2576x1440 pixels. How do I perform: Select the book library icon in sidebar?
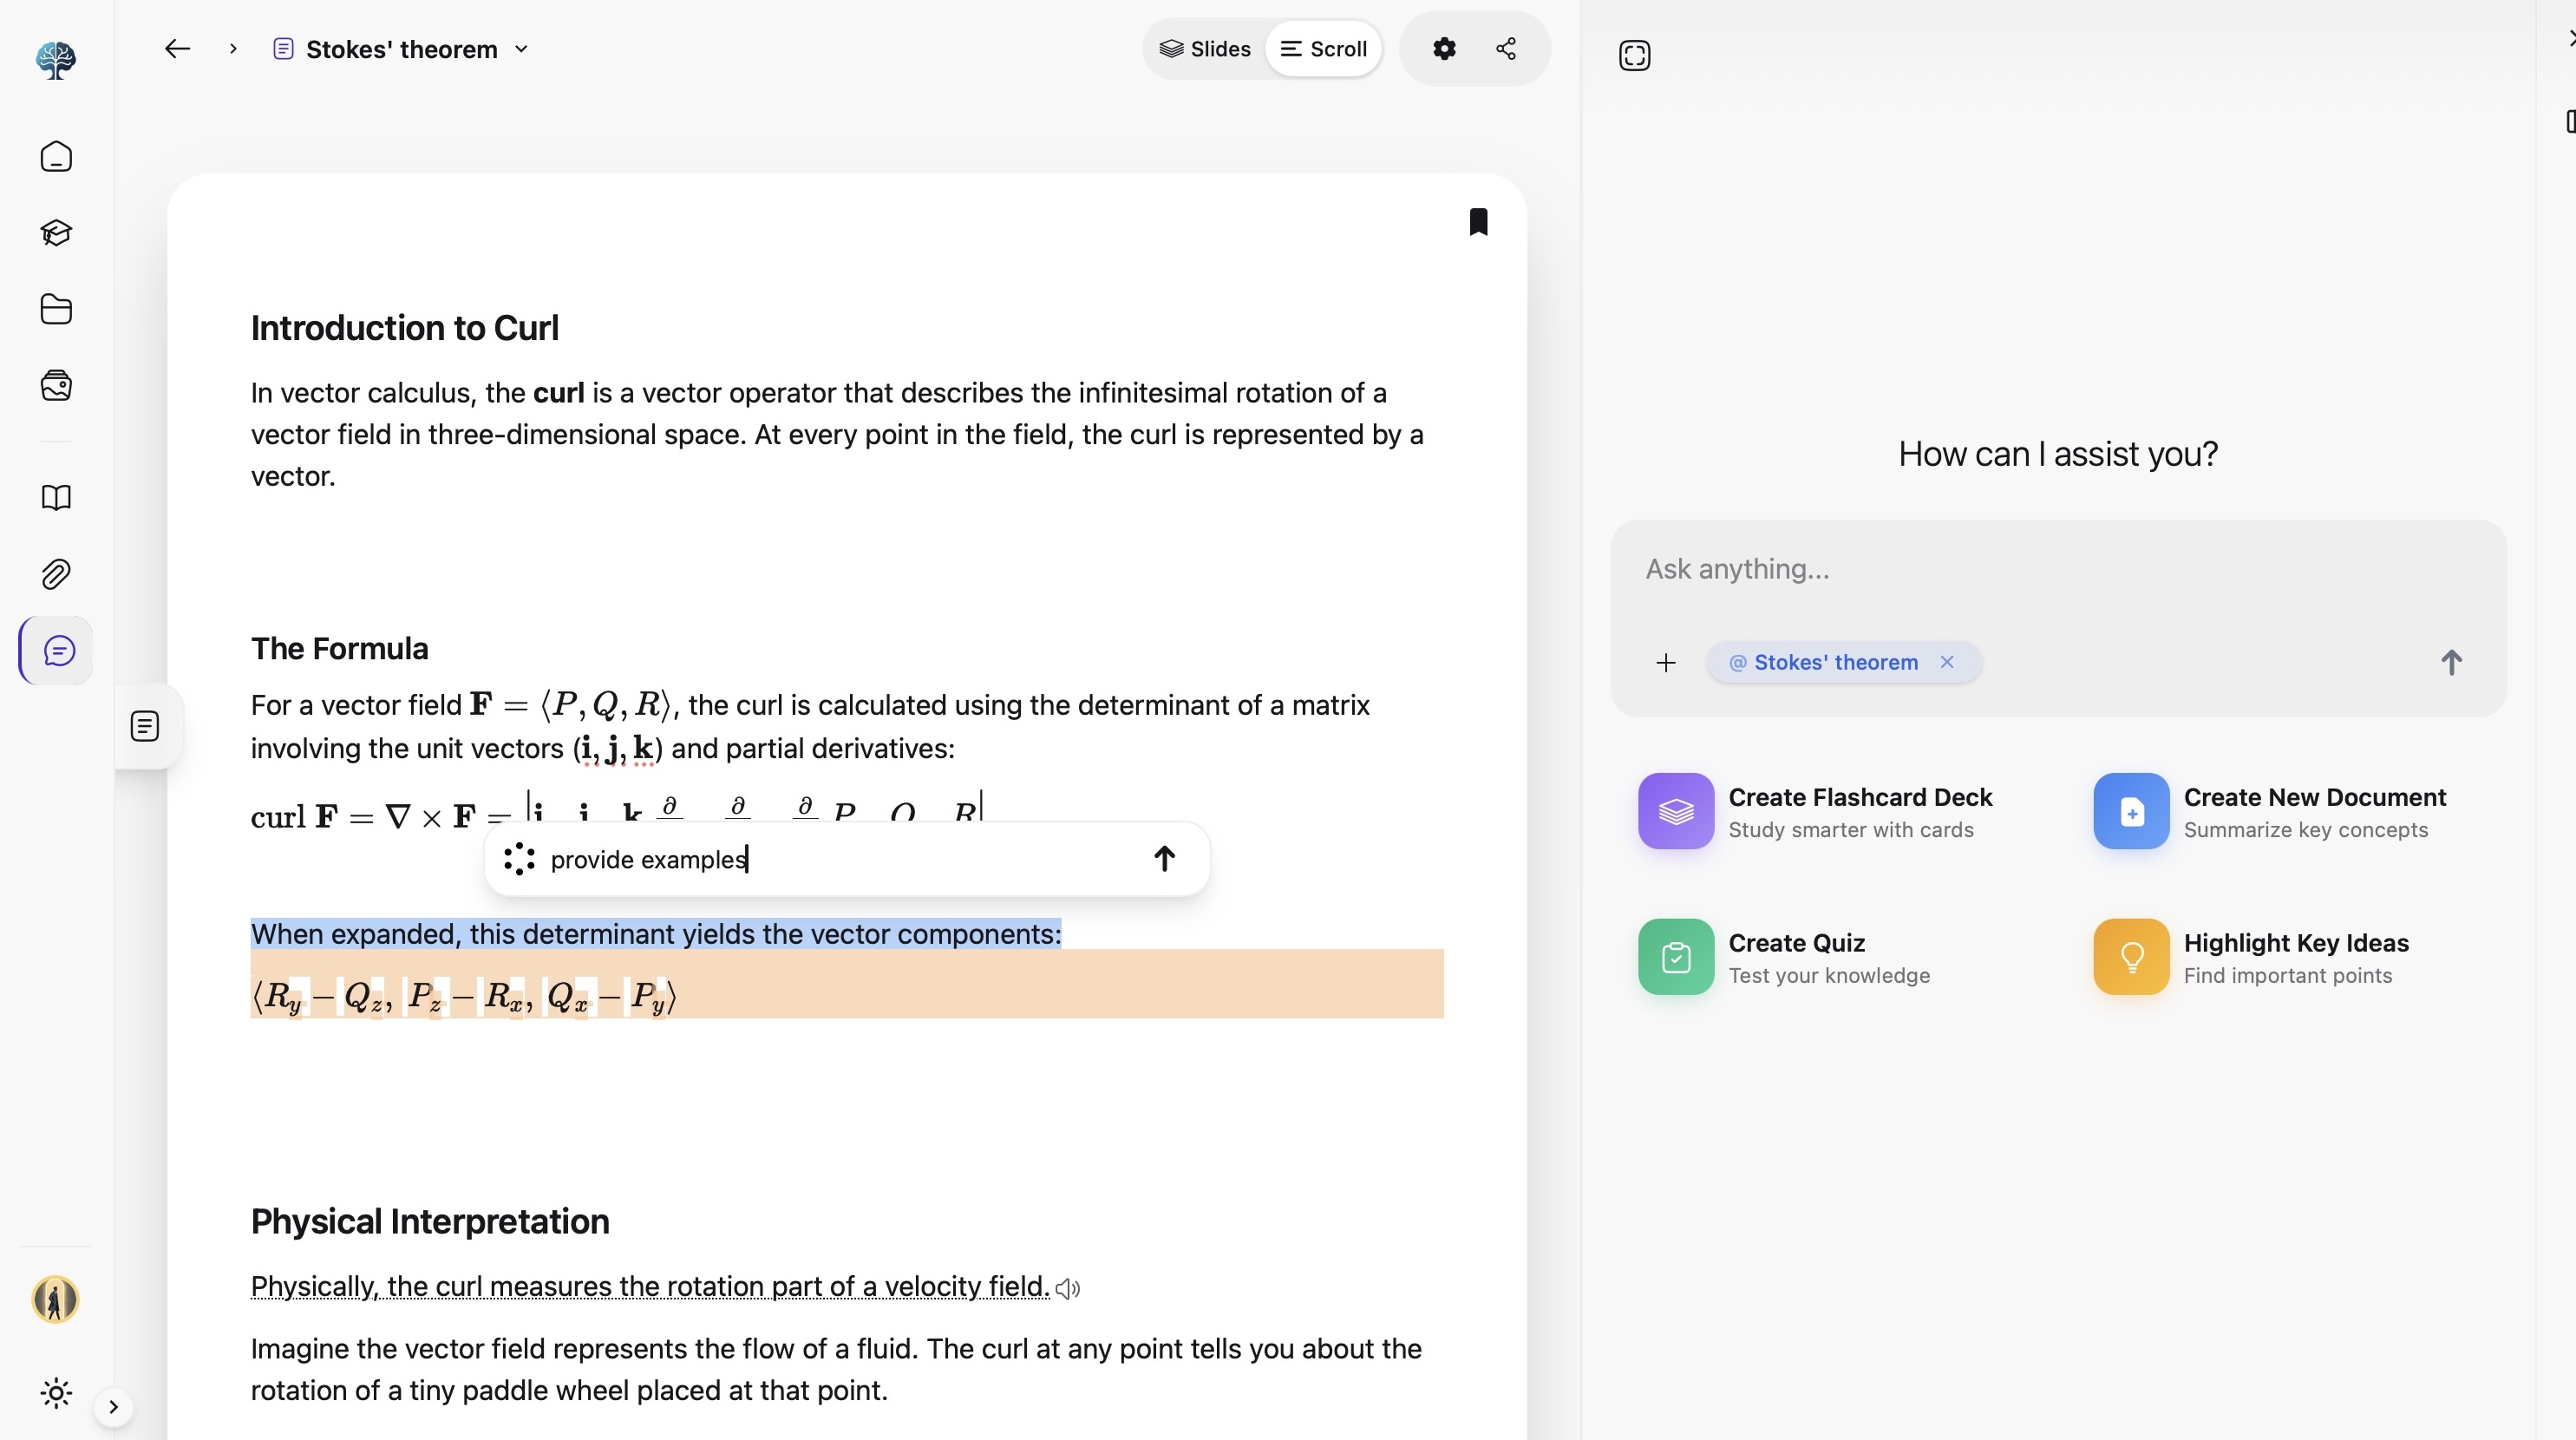coord(56,497)
